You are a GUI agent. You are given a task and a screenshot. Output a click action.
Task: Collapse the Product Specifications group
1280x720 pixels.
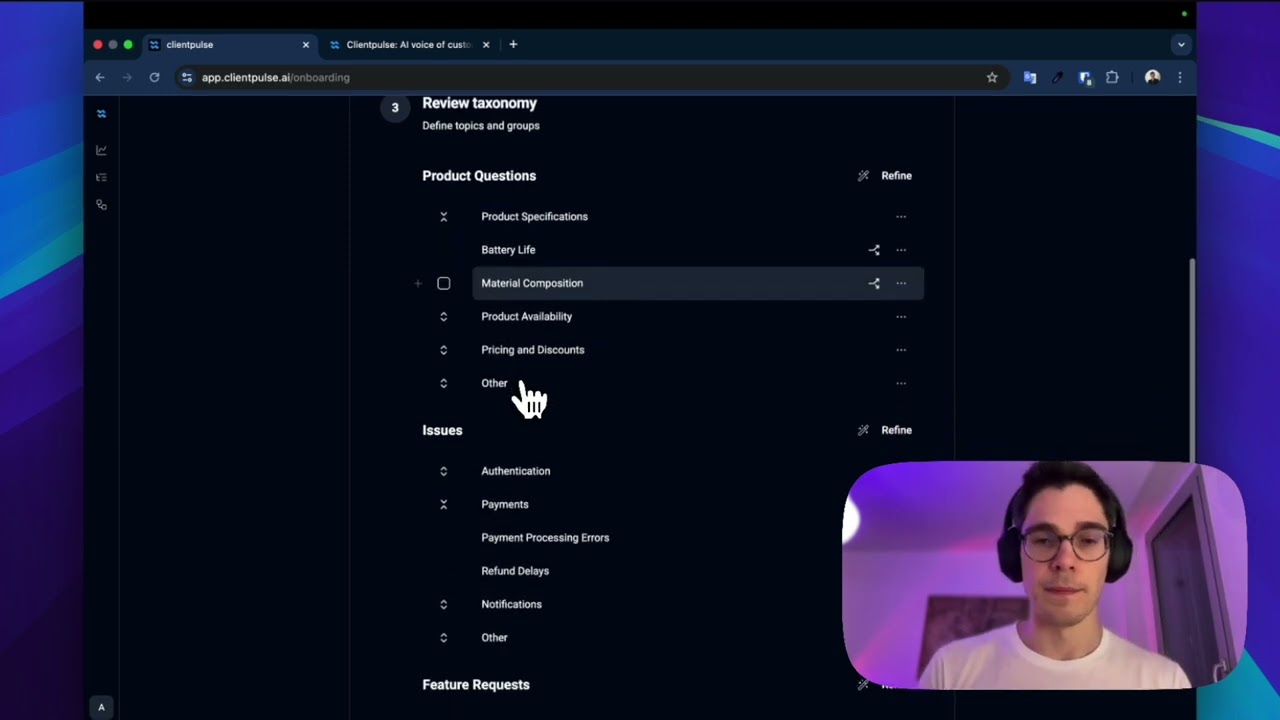coord(444,217)
